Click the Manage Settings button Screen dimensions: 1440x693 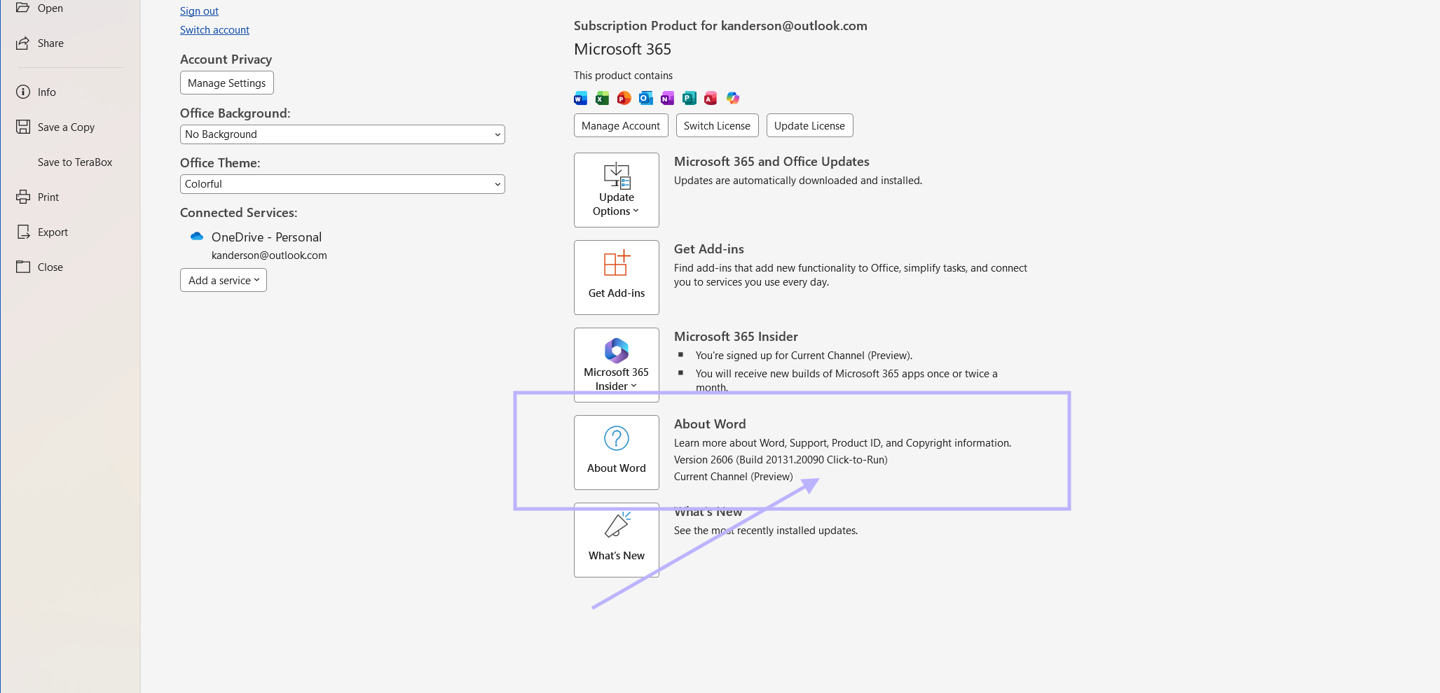(227, 83)
